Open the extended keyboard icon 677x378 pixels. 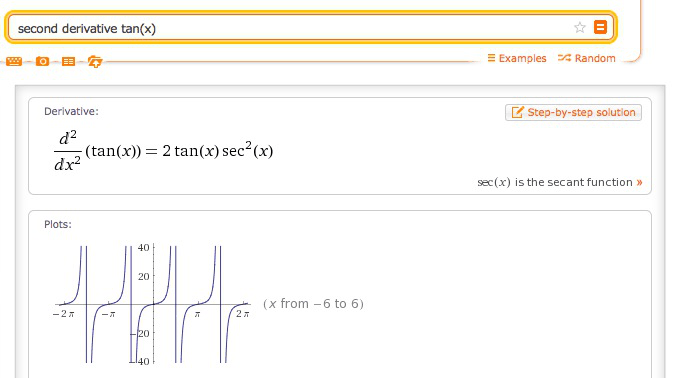[x=14, y=61]
